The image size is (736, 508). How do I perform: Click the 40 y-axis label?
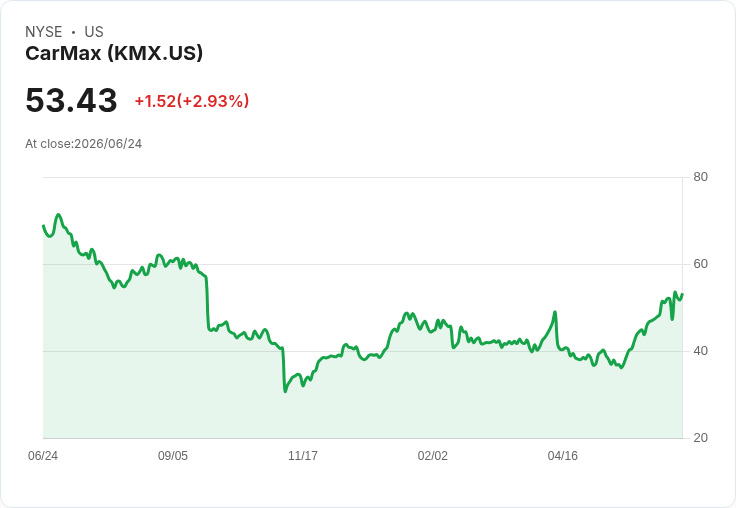pos(700,351)
